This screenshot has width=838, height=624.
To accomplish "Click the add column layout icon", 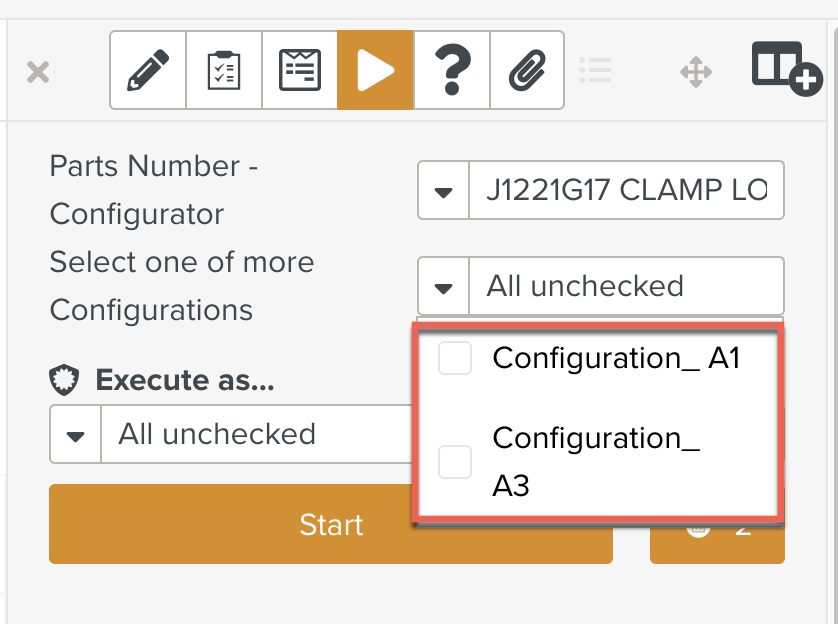I will 785,68.
